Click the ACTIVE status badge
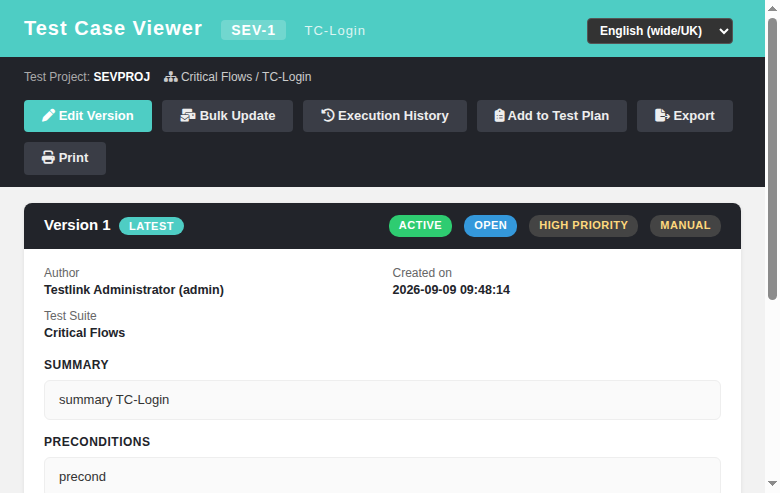 (420, 225)
